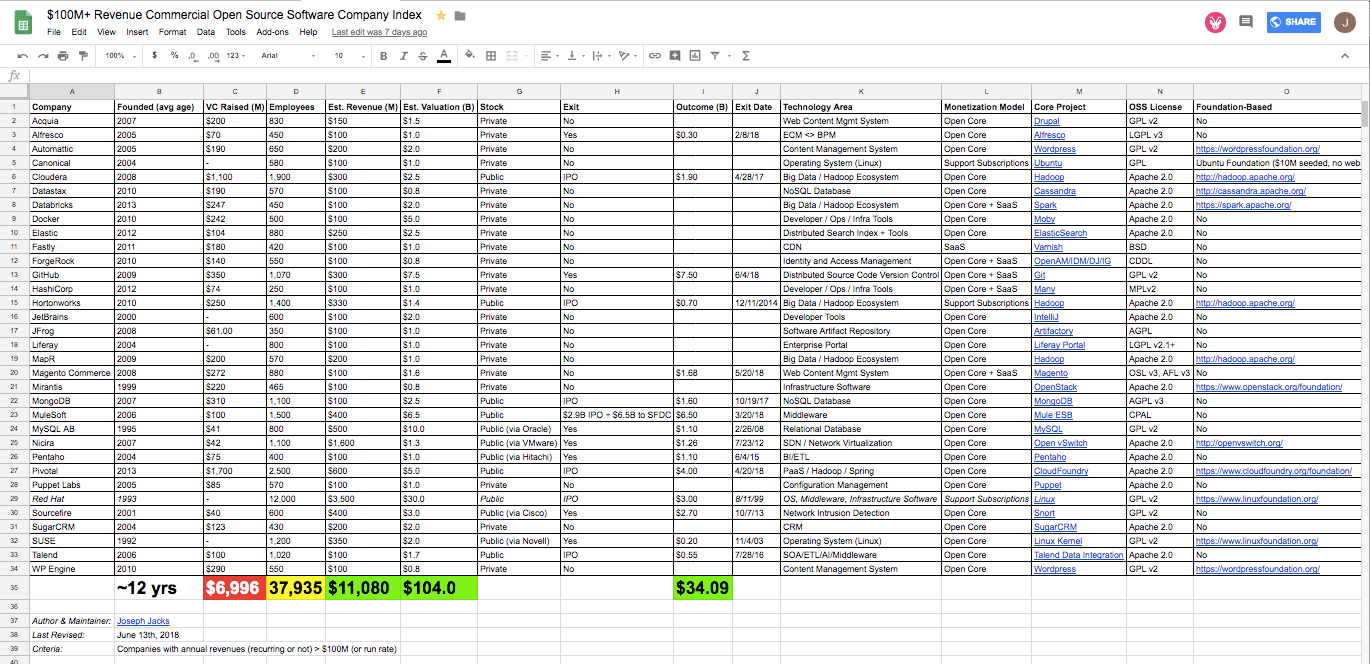
Task: Insert a chart from the toolbar
Action: 694,56
